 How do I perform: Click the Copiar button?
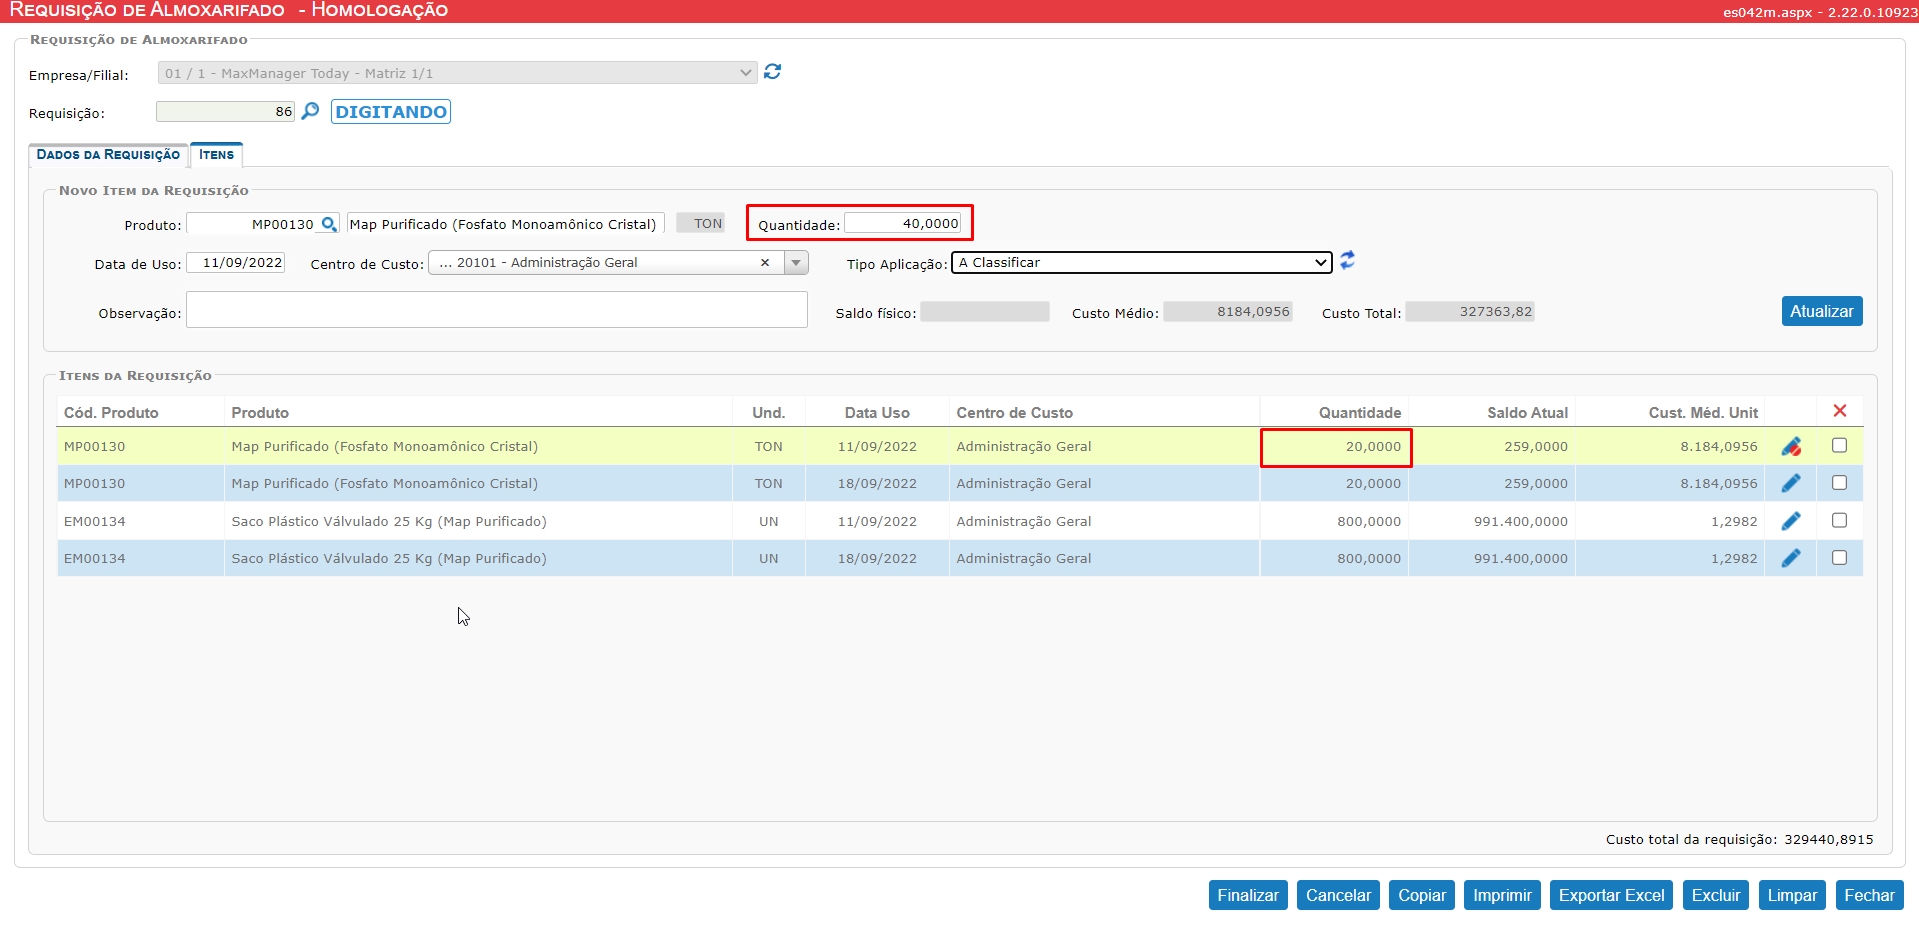(1422, 895)
